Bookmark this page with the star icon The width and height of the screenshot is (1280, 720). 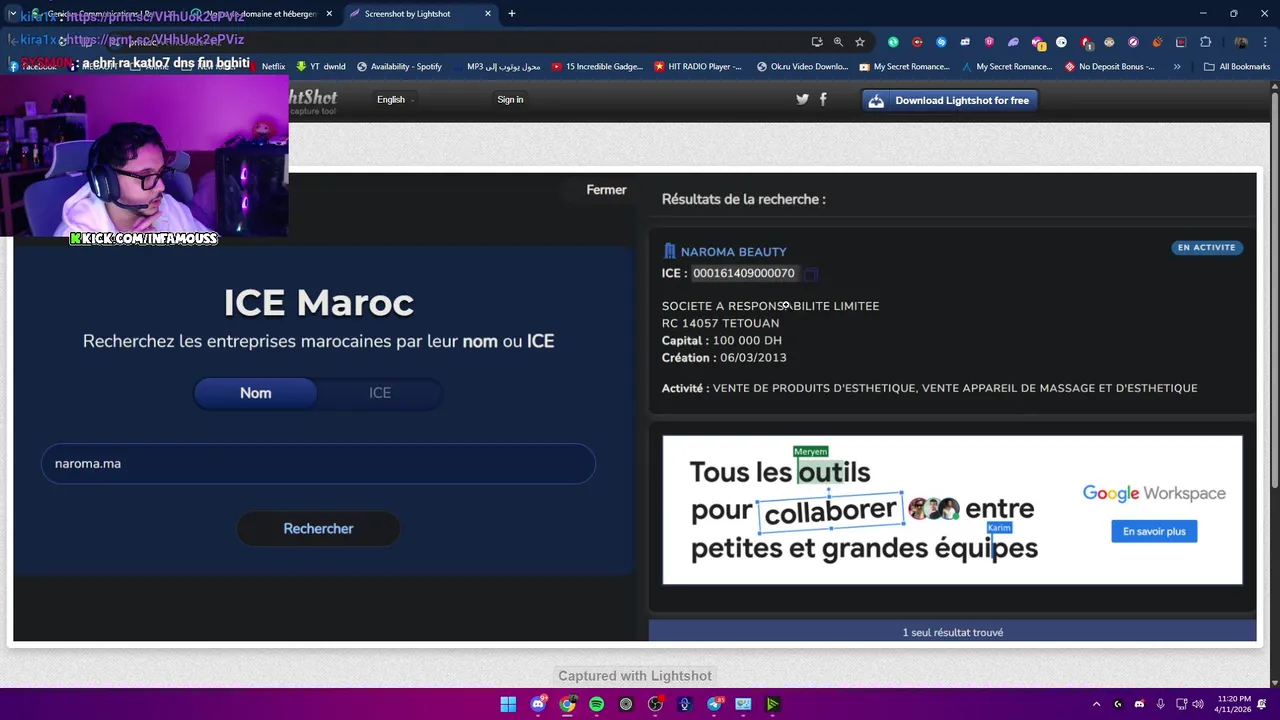click(x=859, y=42)
